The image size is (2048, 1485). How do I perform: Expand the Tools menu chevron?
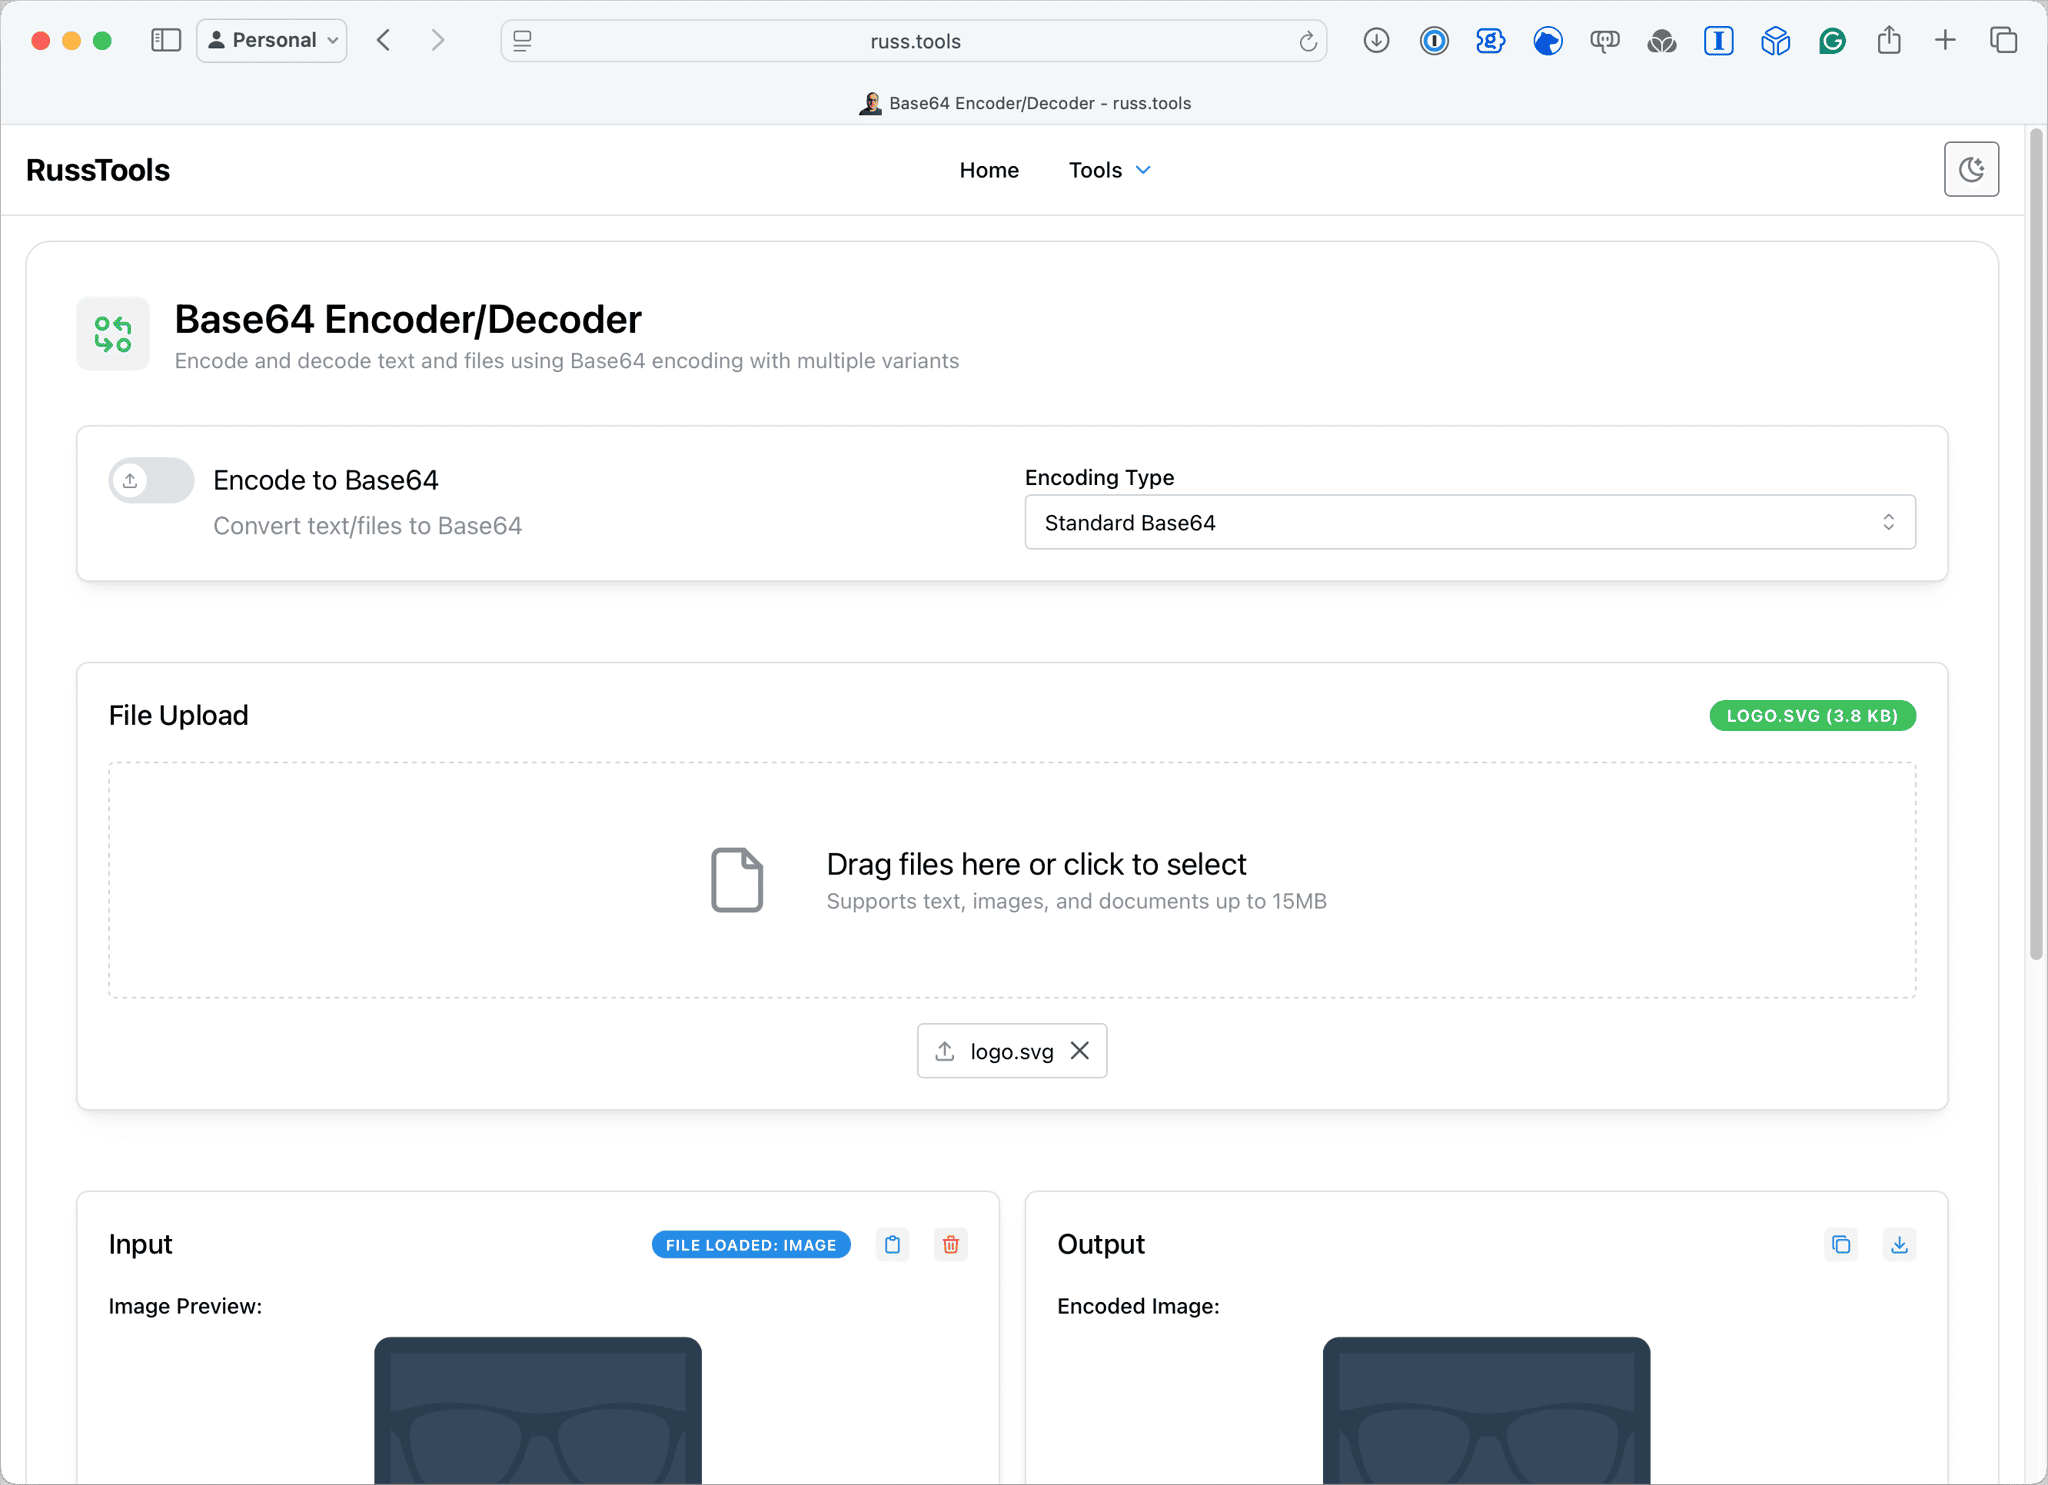(x=1143, y=170)
